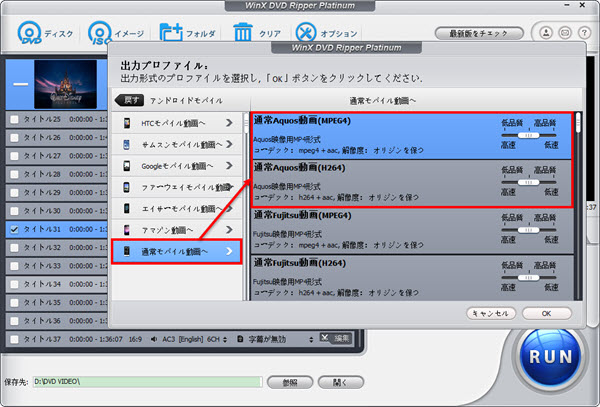Select 通常Fujitsu動画(H264) profile
This screenshot has height=407, width=600.
412,278
